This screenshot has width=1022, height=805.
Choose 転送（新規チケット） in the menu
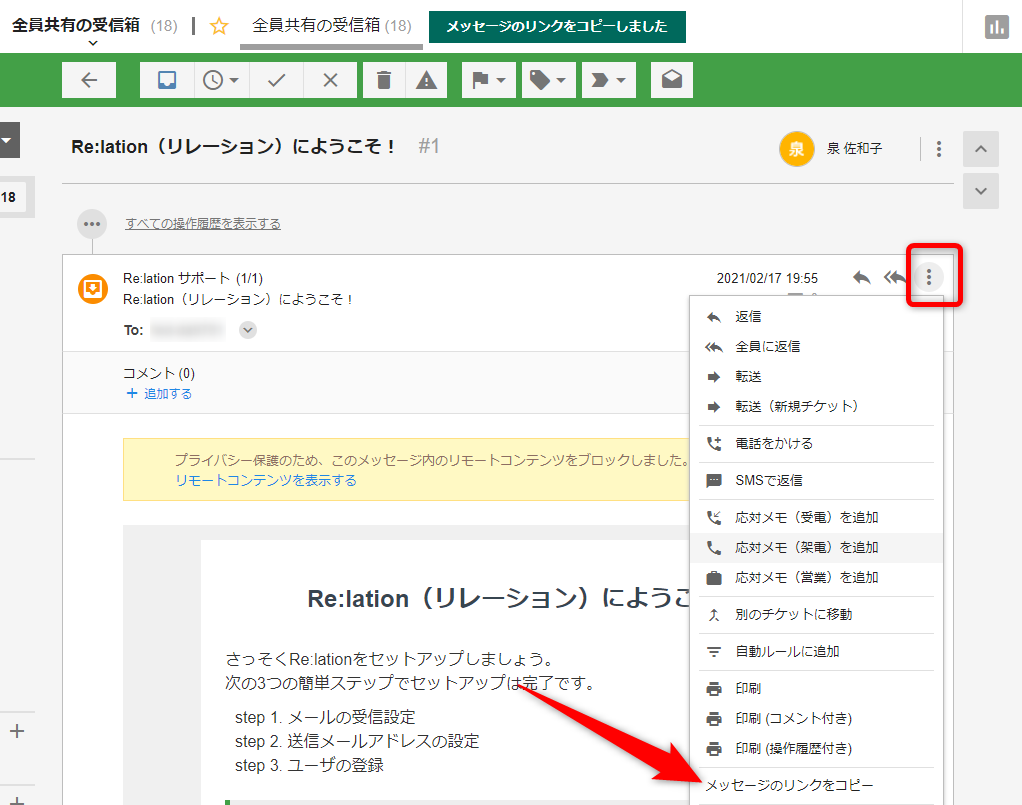tap(816, 407)
